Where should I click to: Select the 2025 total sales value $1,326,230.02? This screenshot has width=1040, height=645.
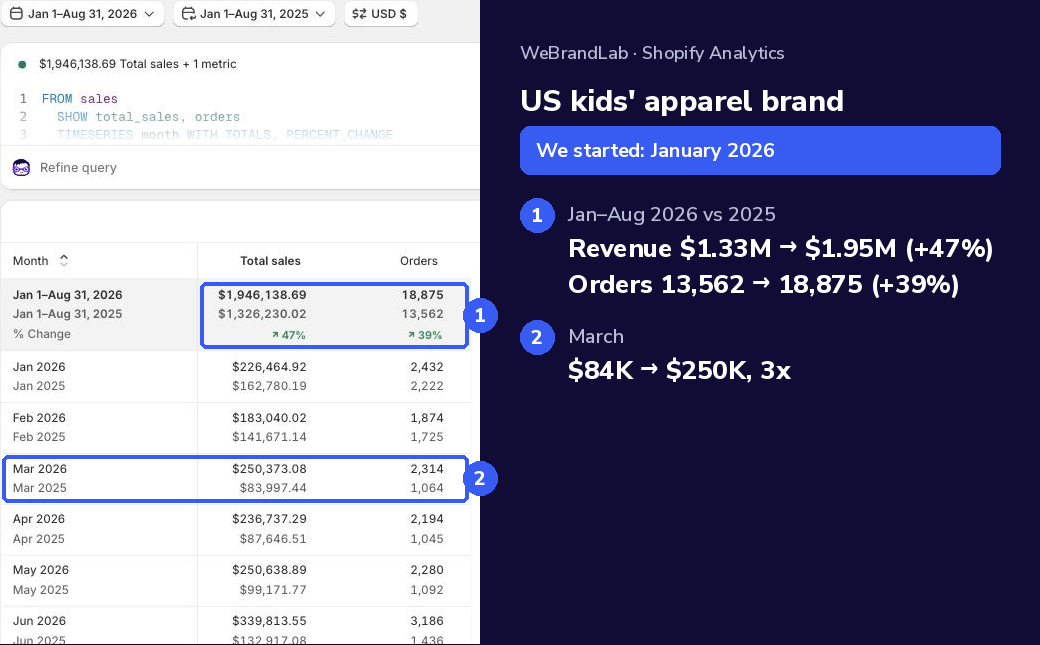pos(262,314)
